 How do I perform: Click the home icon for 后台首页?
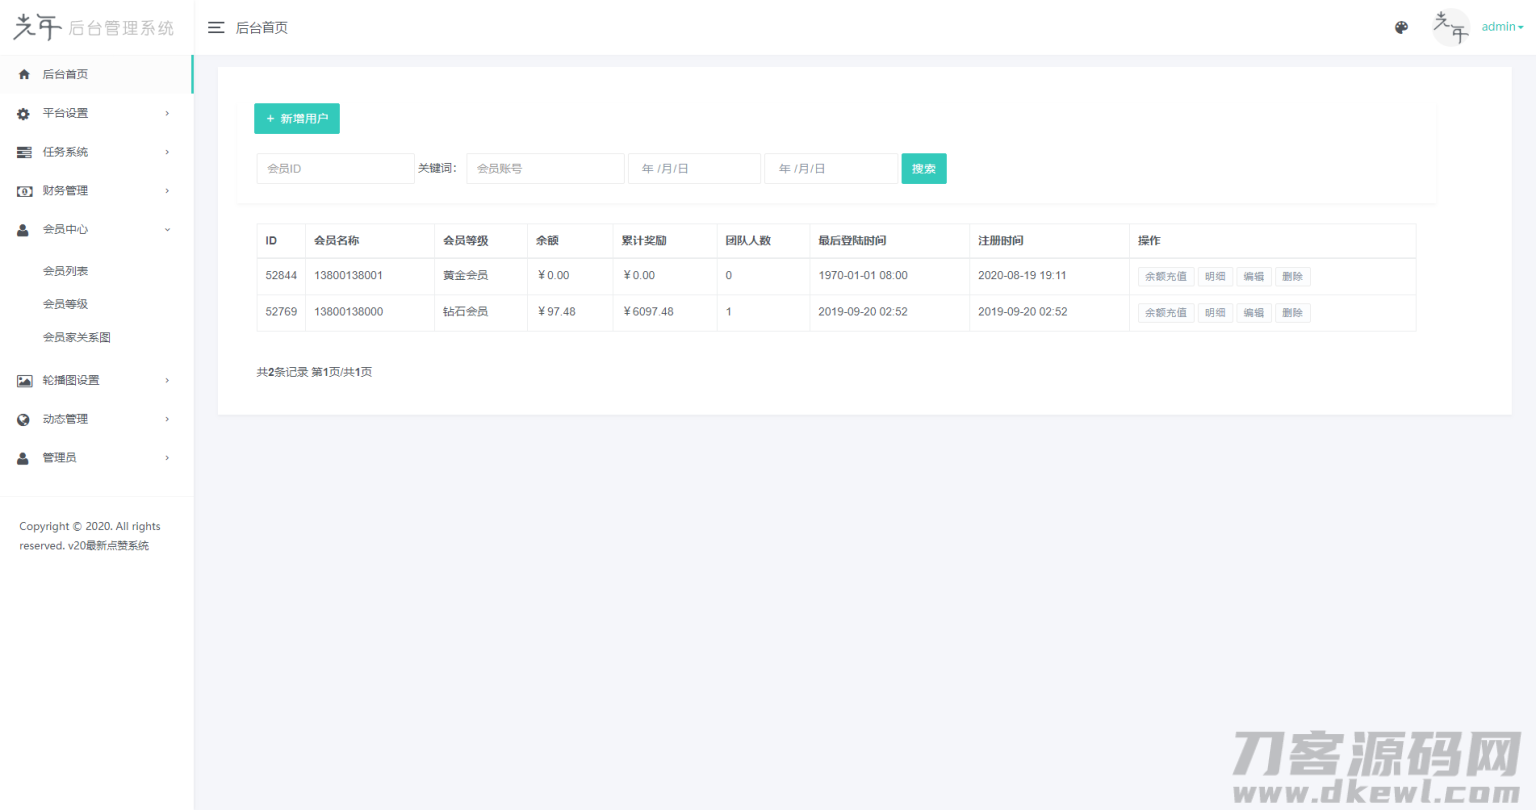tap(24, 75)
